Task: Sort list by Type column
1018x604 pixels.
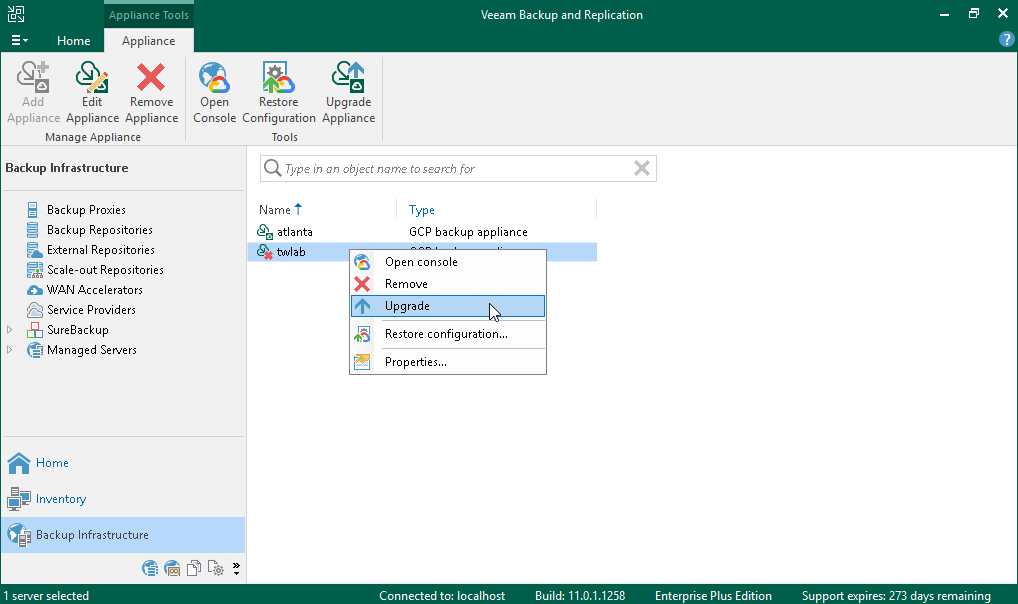Action: pos(421,210)
